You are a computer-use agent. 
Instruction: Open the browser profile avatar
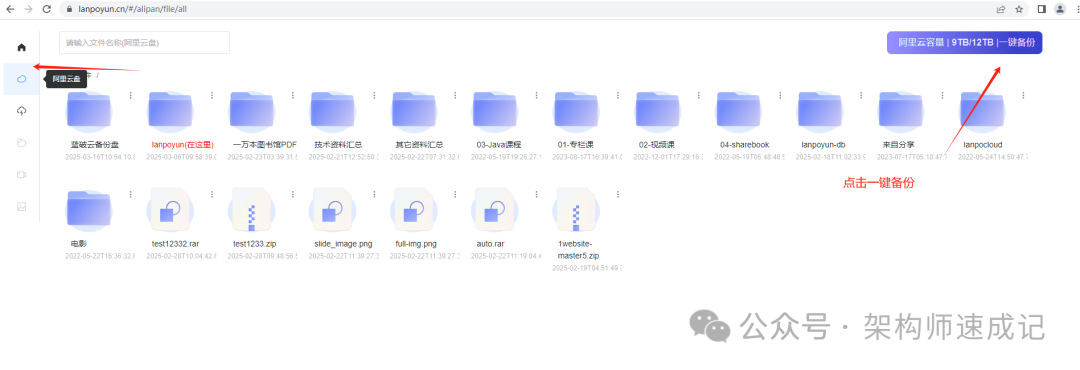pos(1060,9)
